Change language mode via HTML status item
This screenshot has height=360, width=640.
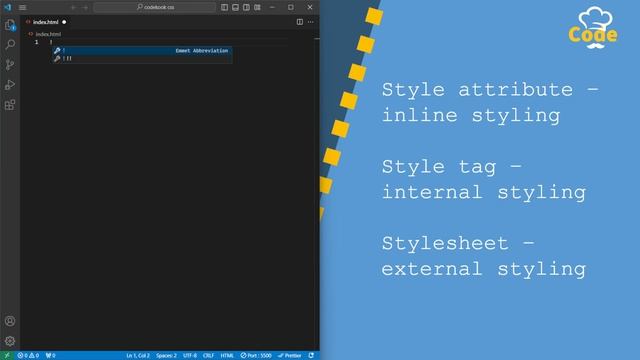point(227,356)
